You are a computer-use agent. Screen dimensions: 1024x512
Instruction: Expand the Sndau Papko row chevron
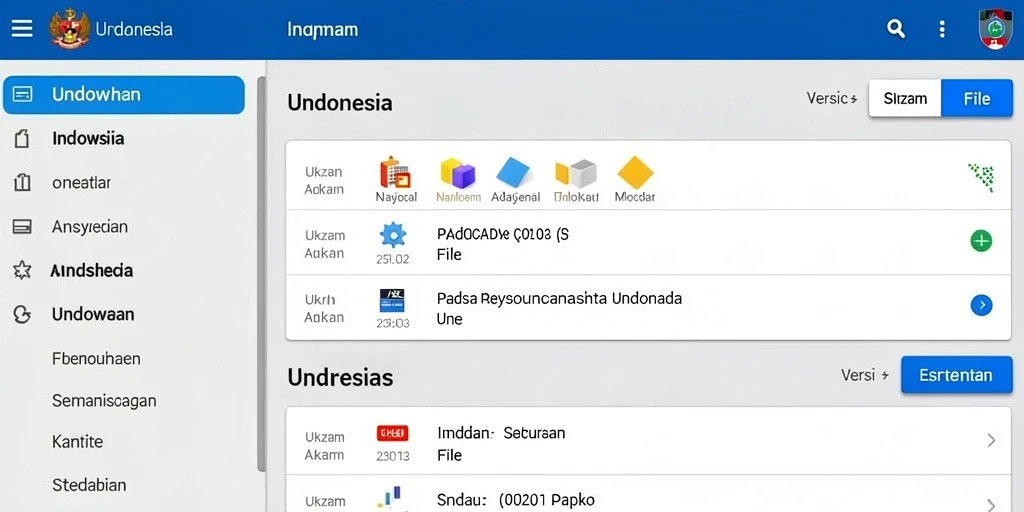(991, 504)
